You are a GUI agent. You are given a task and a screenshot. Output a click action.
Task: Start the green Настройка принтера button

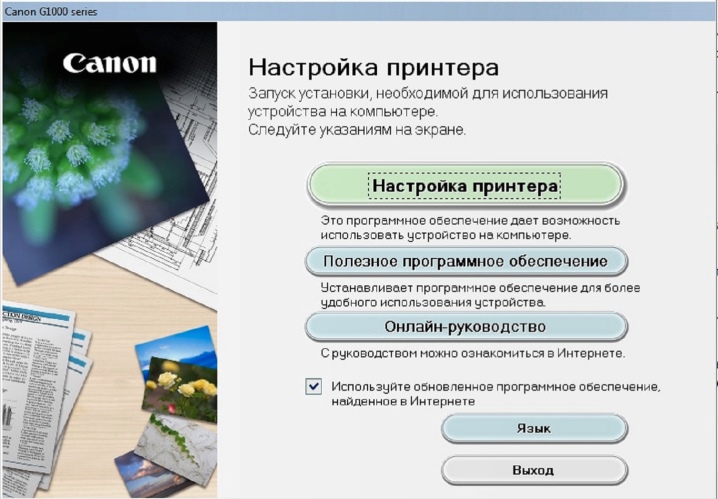(465, 185)
